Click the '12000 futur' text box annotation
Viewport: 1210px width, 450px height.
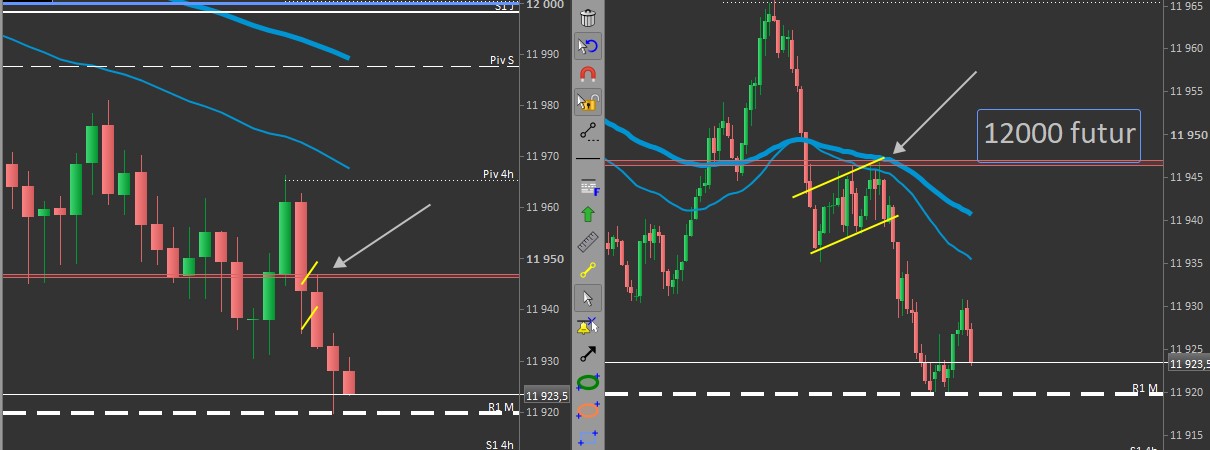(1059, 135)
